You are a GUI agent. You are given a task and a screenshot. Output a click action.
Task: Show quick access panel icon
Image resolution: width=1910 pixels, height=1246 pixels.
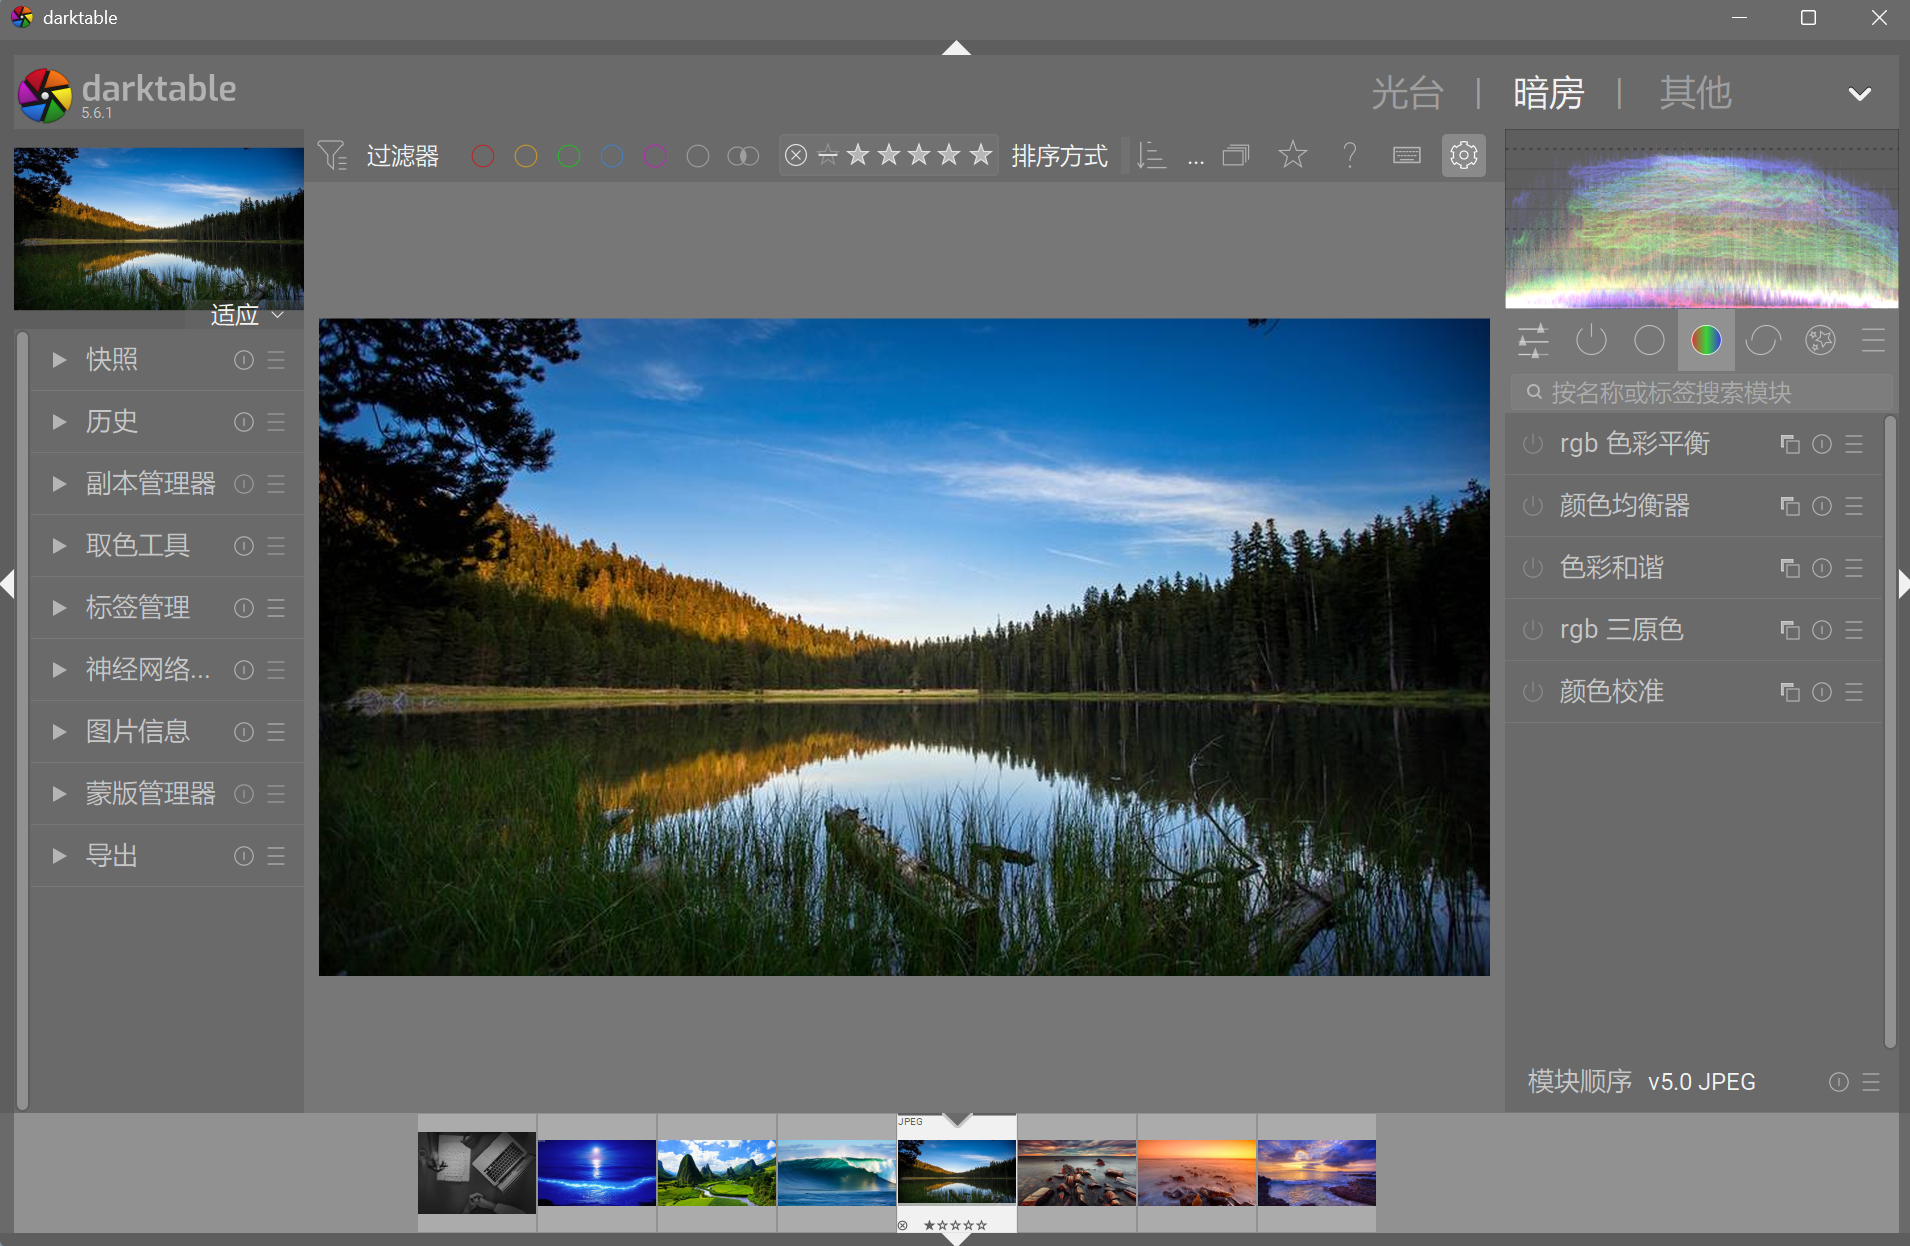pos(1533,341)
